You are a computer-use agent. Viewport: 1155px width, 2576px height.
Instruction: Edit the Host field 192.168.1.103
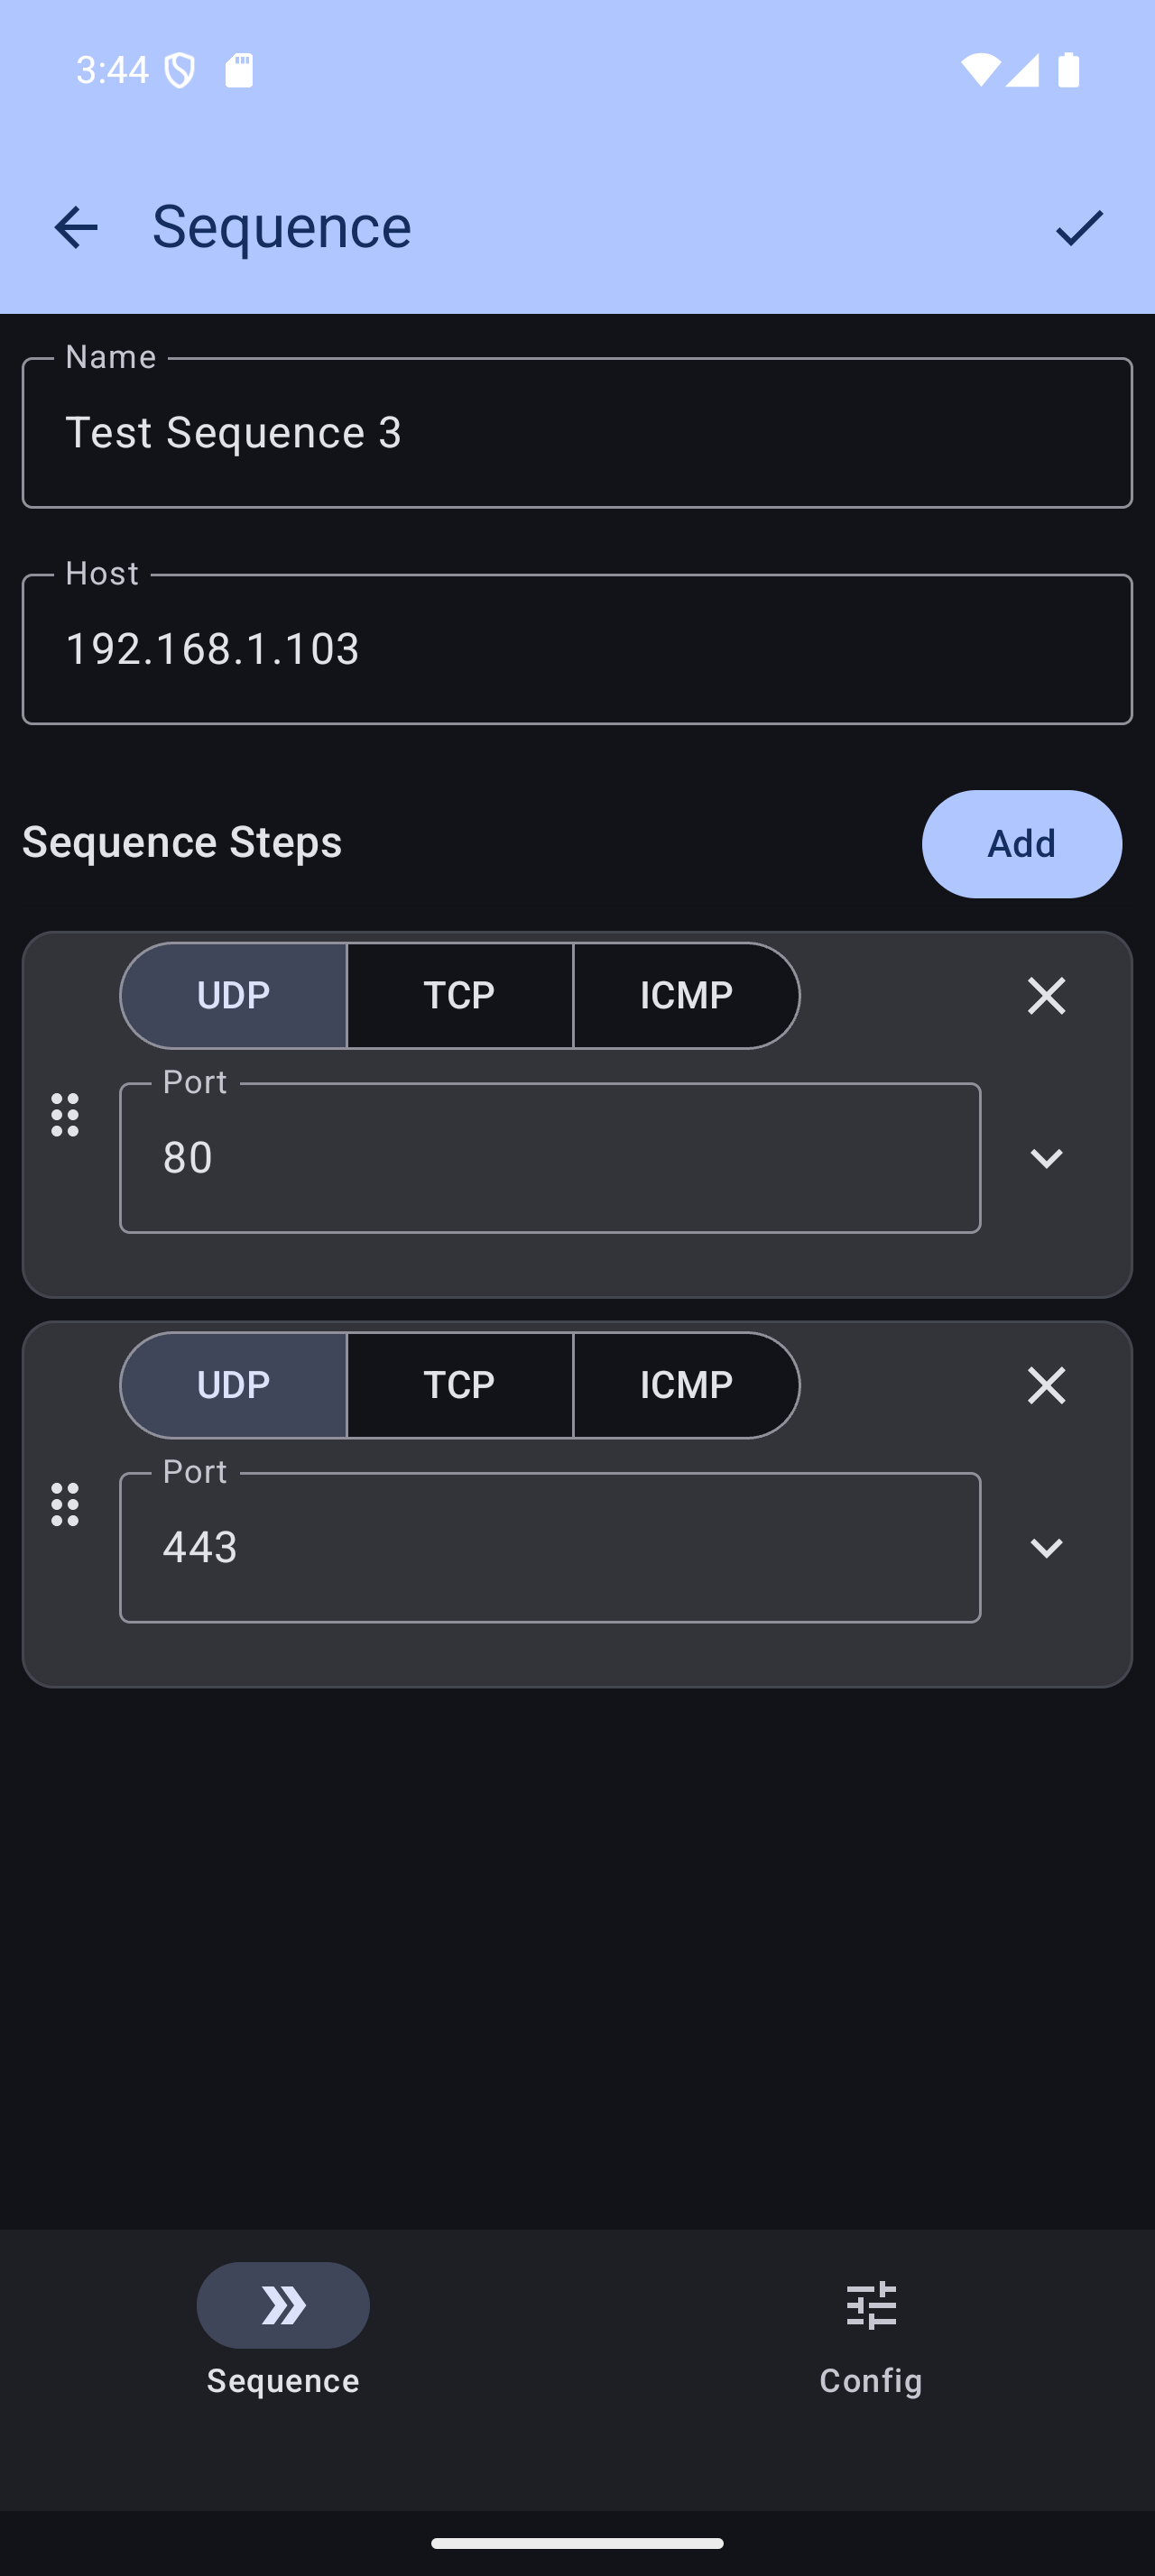pyautogui.click(x=577, y=649)
